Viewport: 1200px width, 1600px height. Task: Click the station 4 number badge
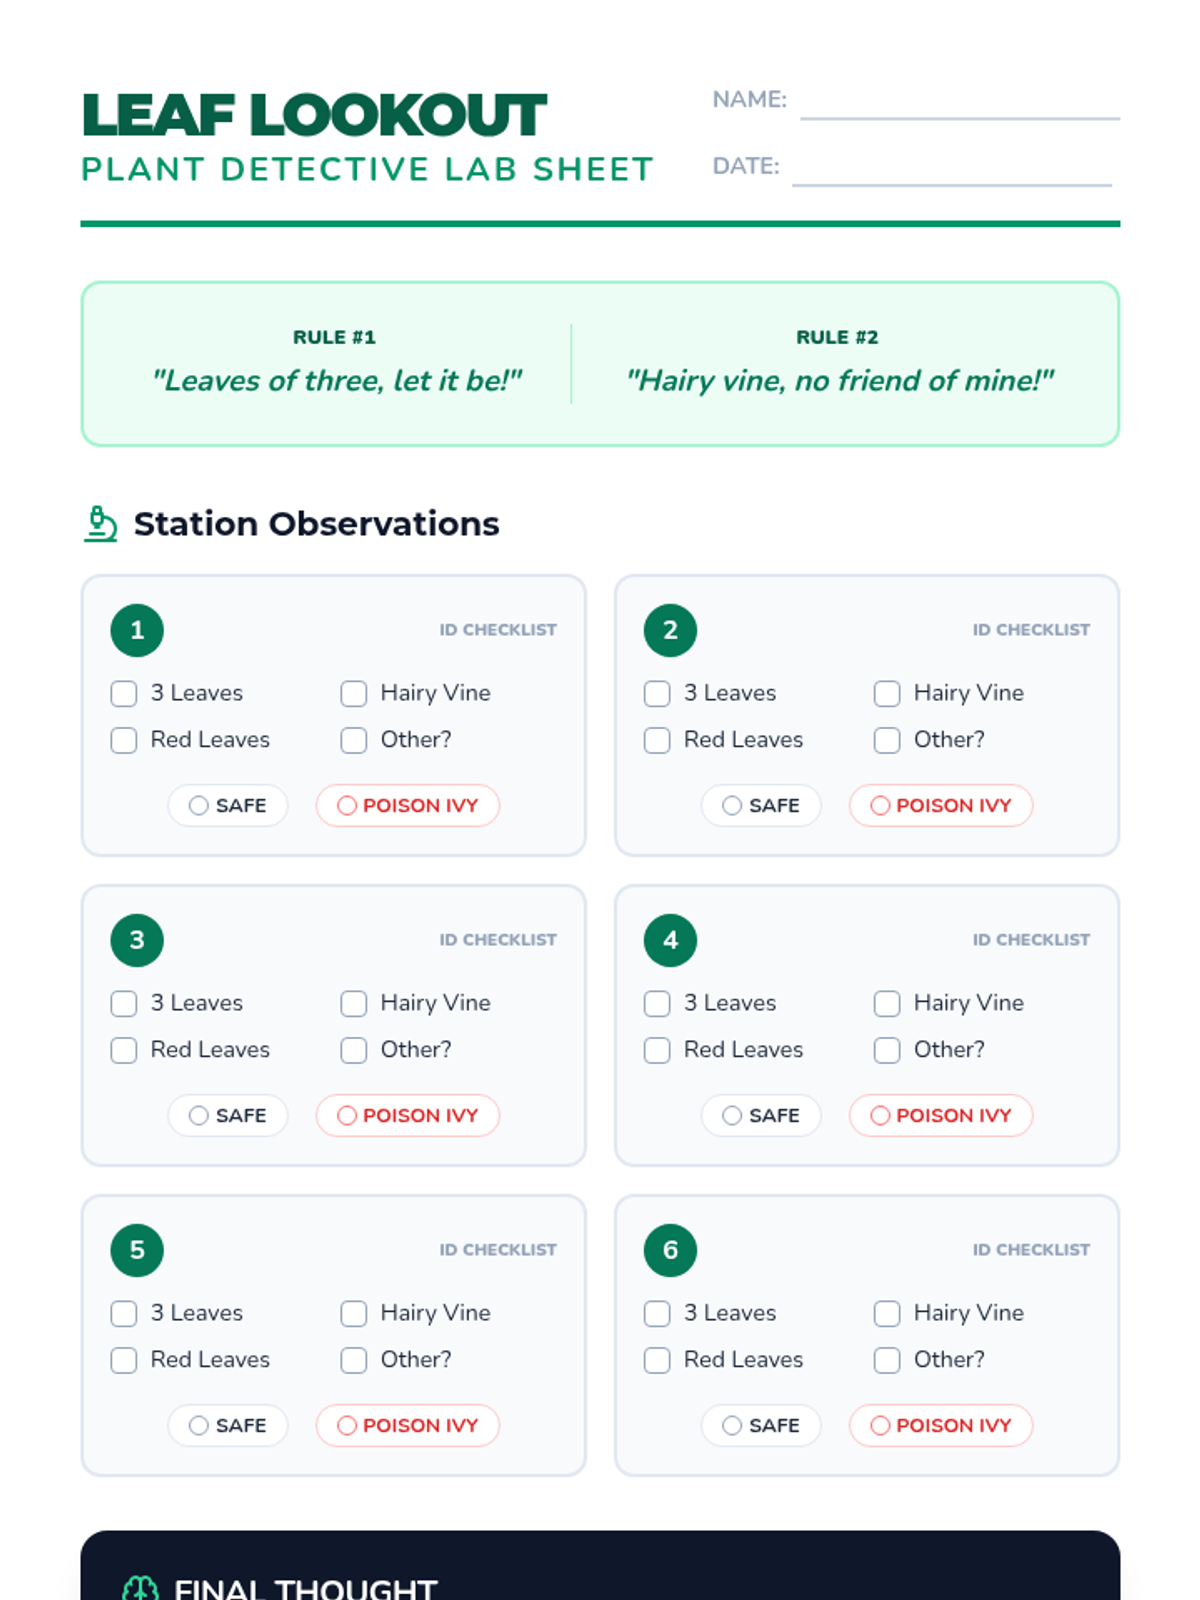click(x=670, y=941)
